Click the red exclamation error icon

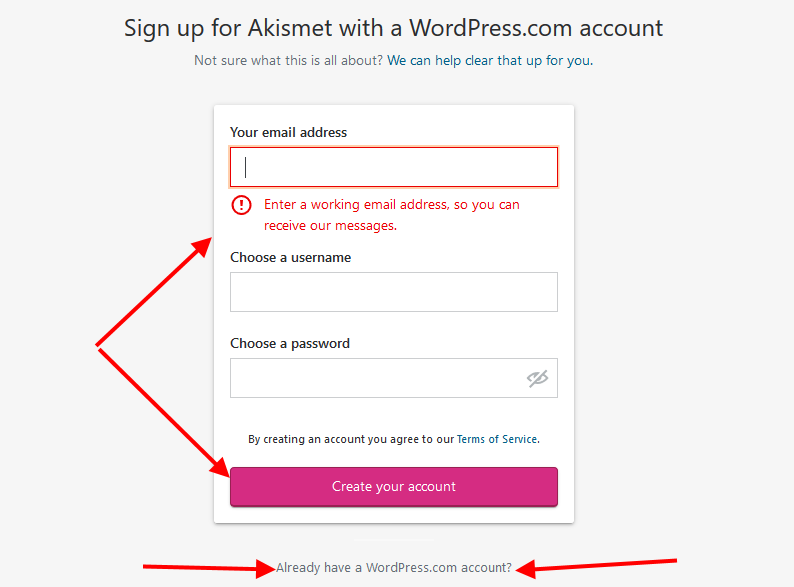(242, 205)
